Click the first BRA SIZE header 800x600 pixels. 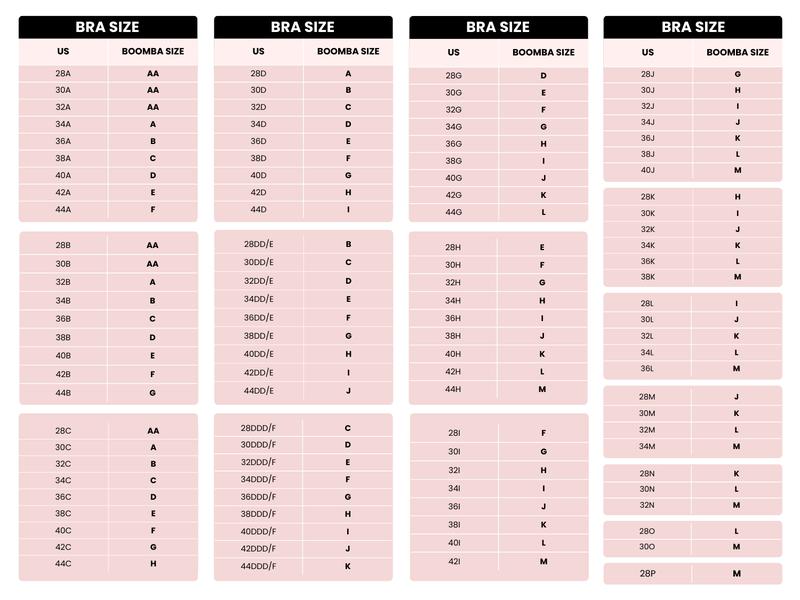point(108,27)
